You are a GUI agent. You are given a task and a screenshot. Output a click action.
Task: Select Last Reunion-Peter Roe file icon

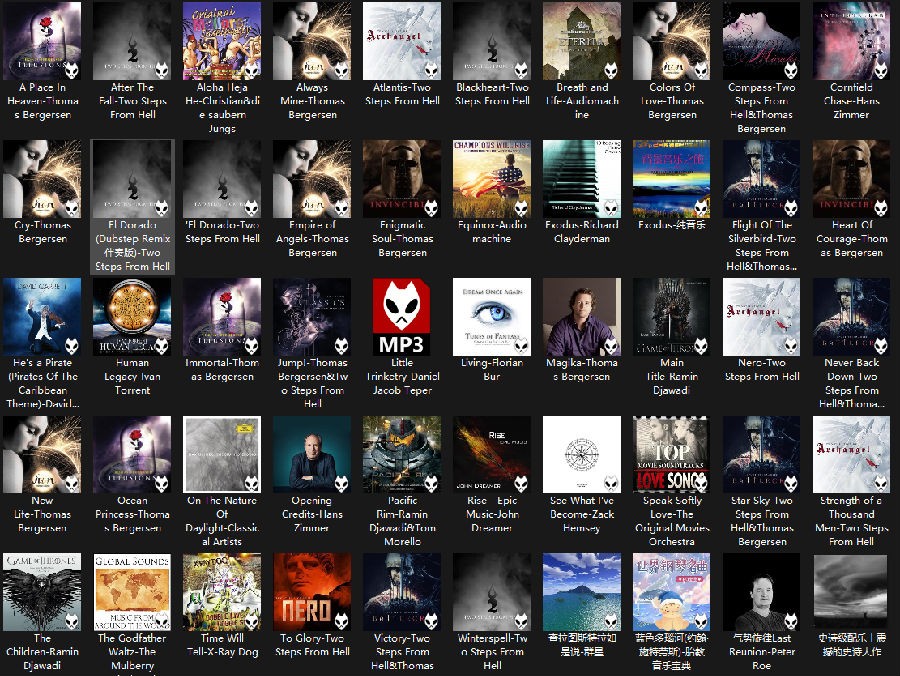click(762, 592)
